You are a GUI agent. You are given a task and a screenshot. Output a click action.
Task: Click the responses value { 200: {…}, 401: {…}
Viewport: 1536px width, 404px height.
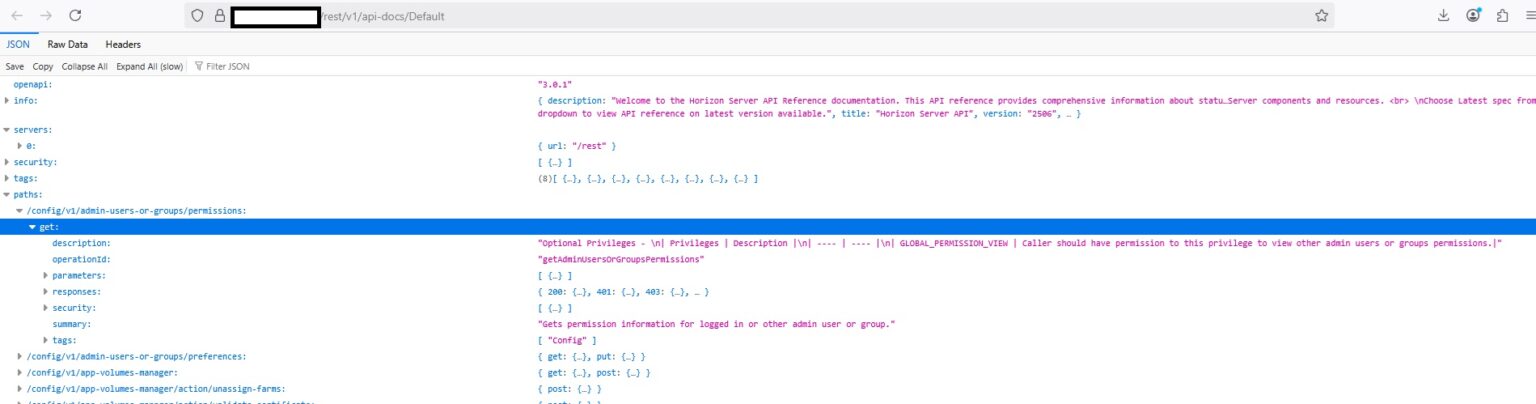(624, 291)
